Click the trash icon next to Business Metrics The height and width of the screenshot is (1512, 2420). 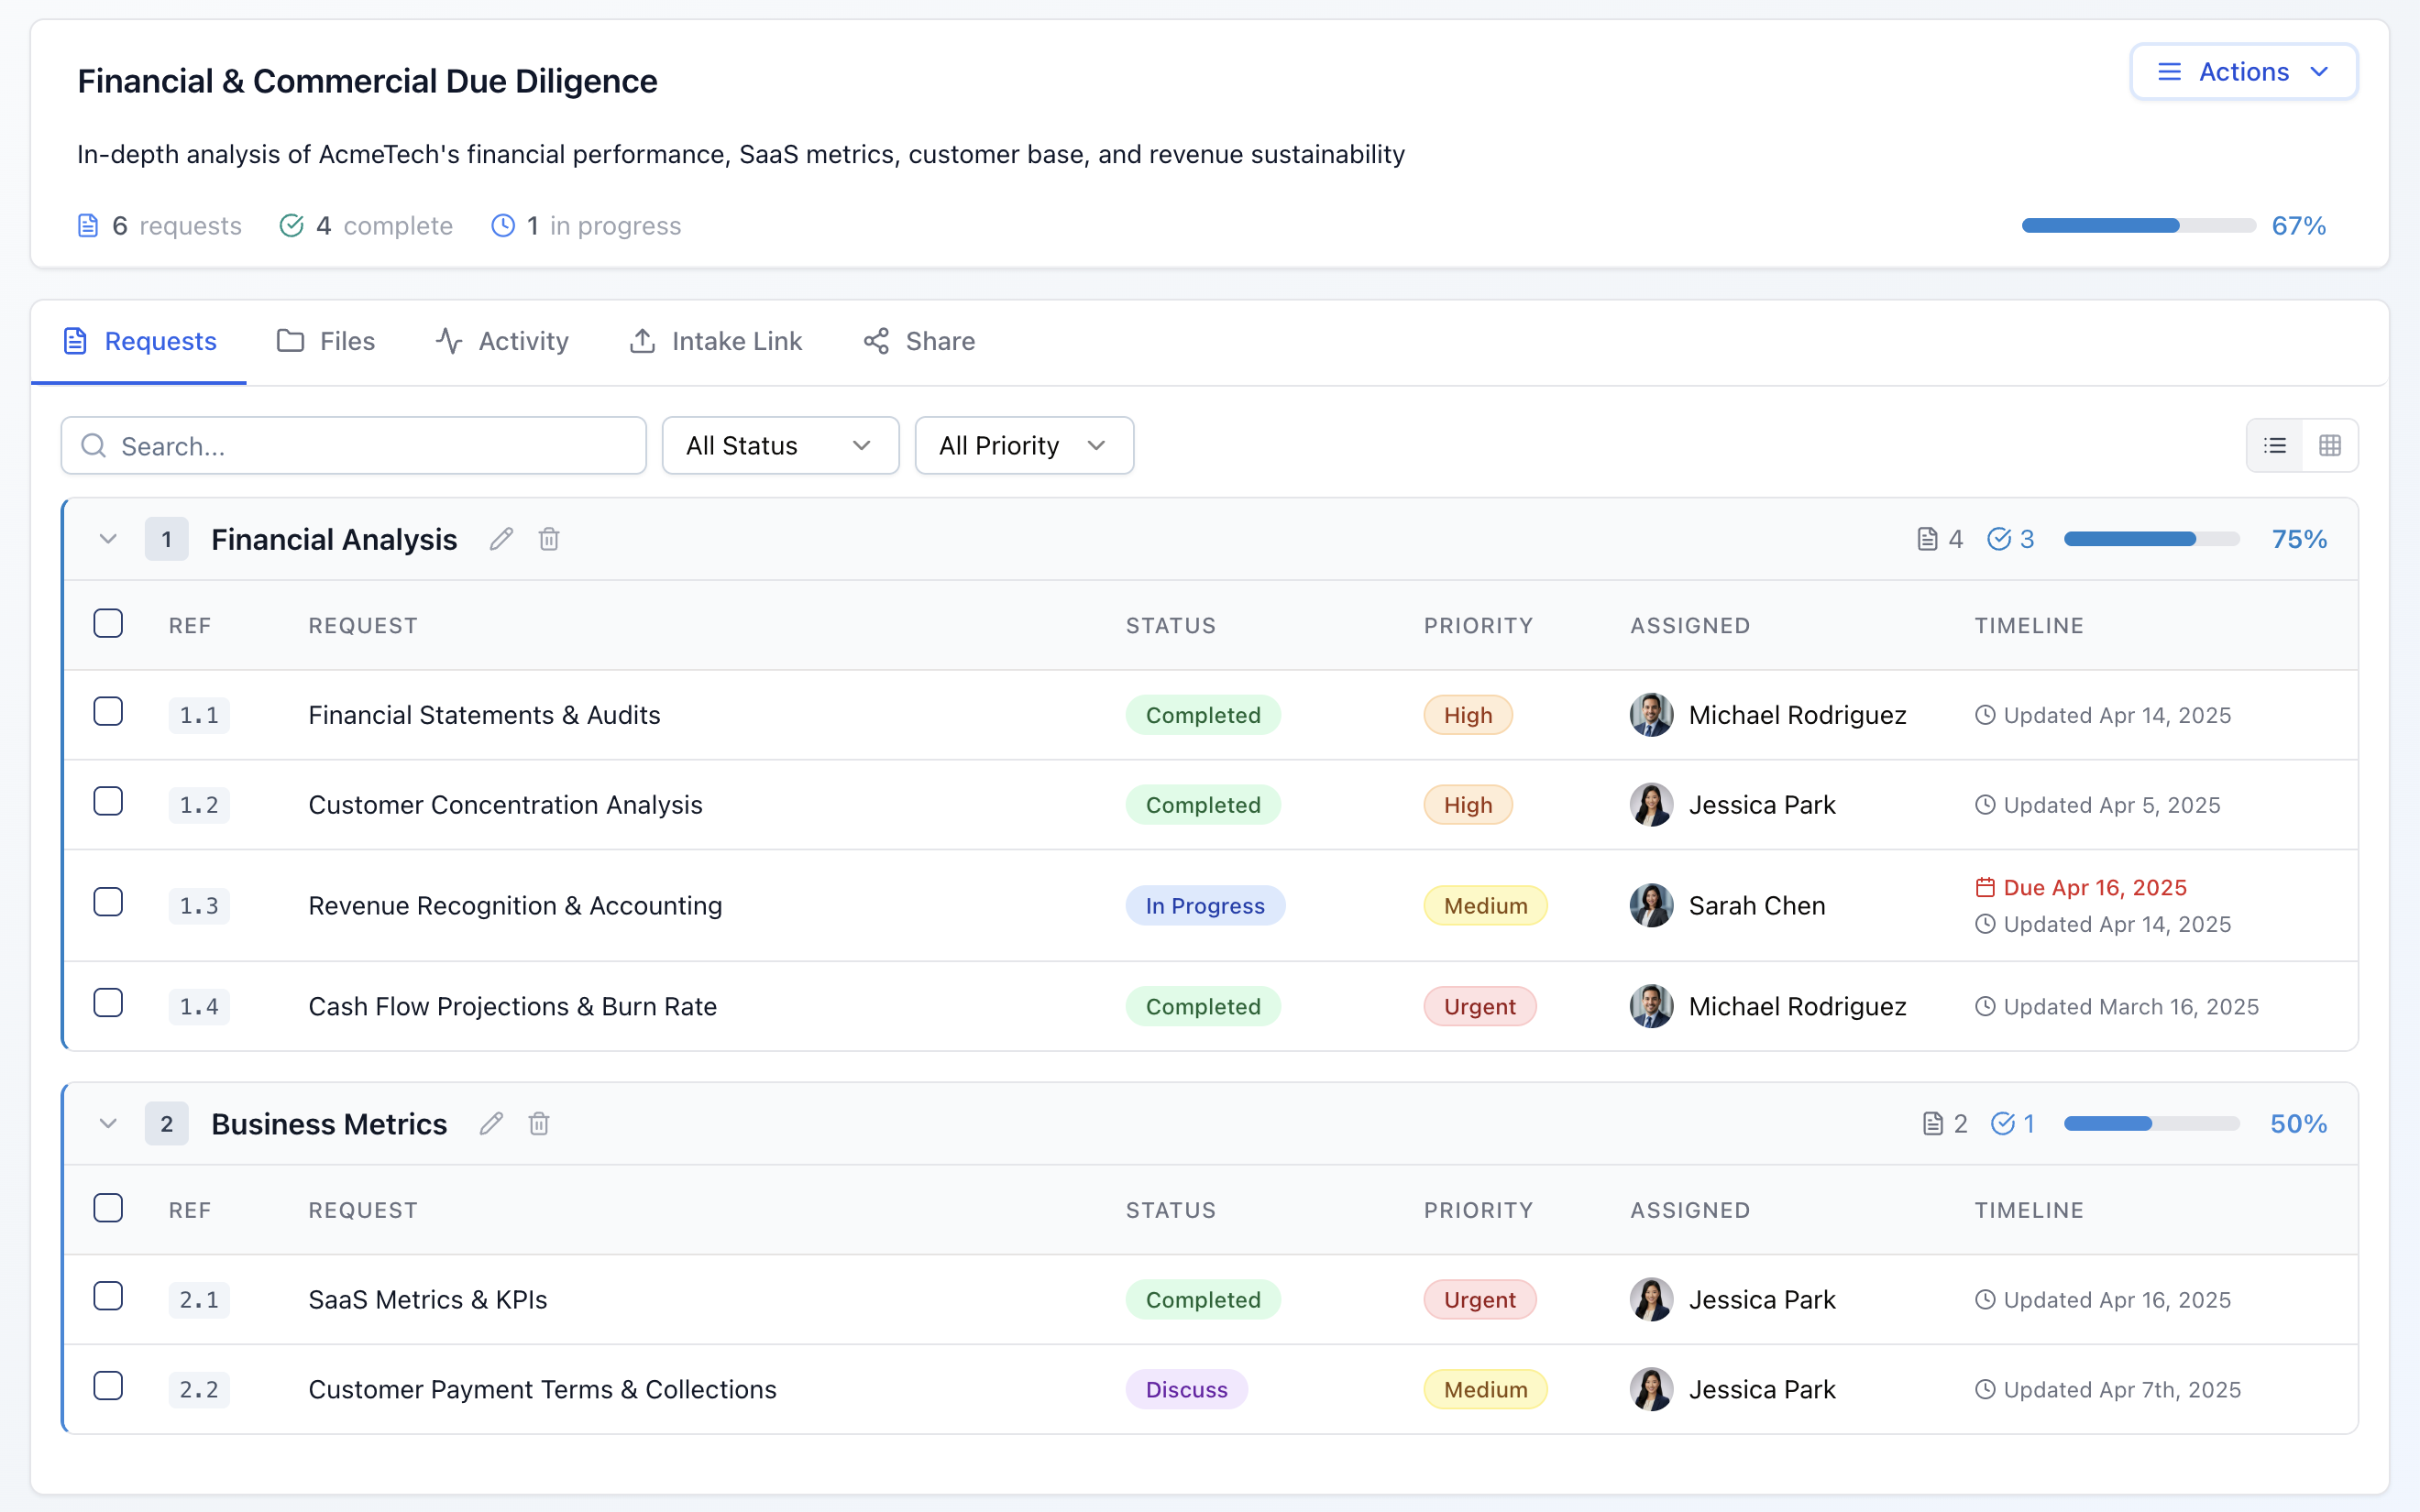click(539, 1123)
